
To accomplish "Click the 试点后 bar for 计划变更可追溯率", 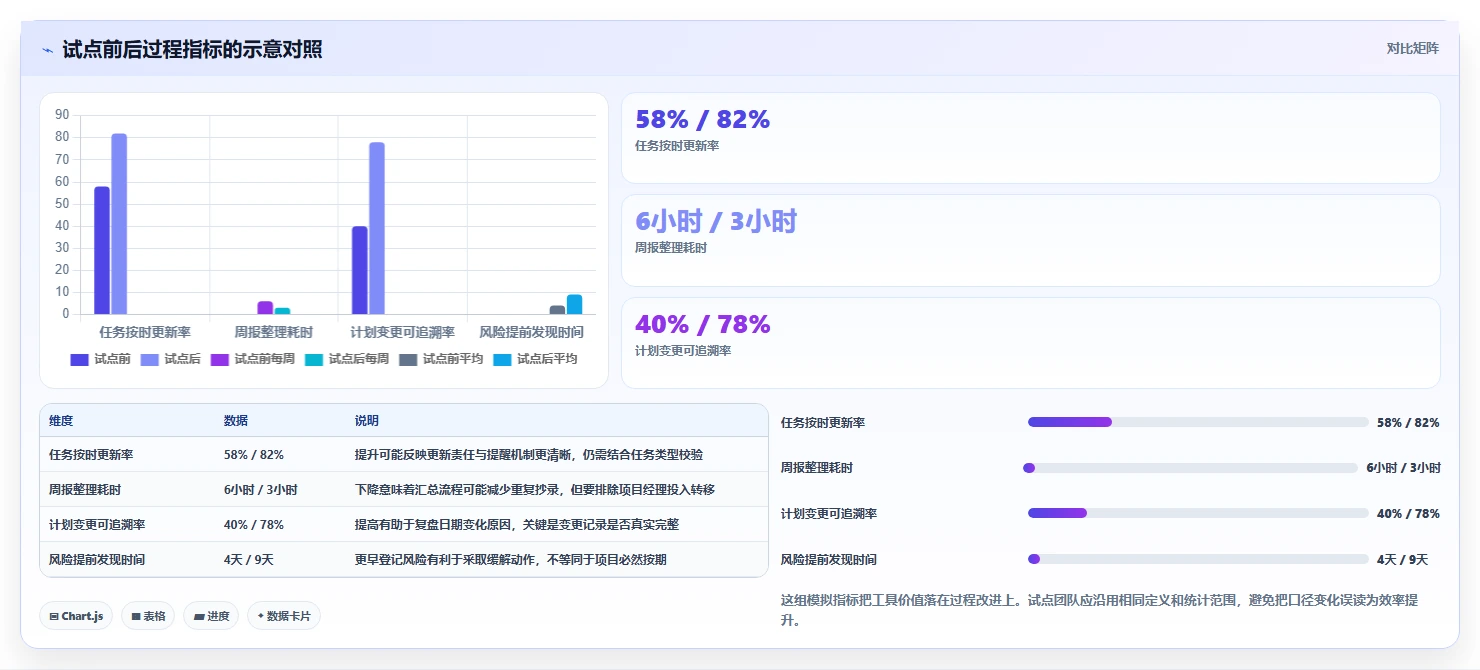I will click(377, 228).
